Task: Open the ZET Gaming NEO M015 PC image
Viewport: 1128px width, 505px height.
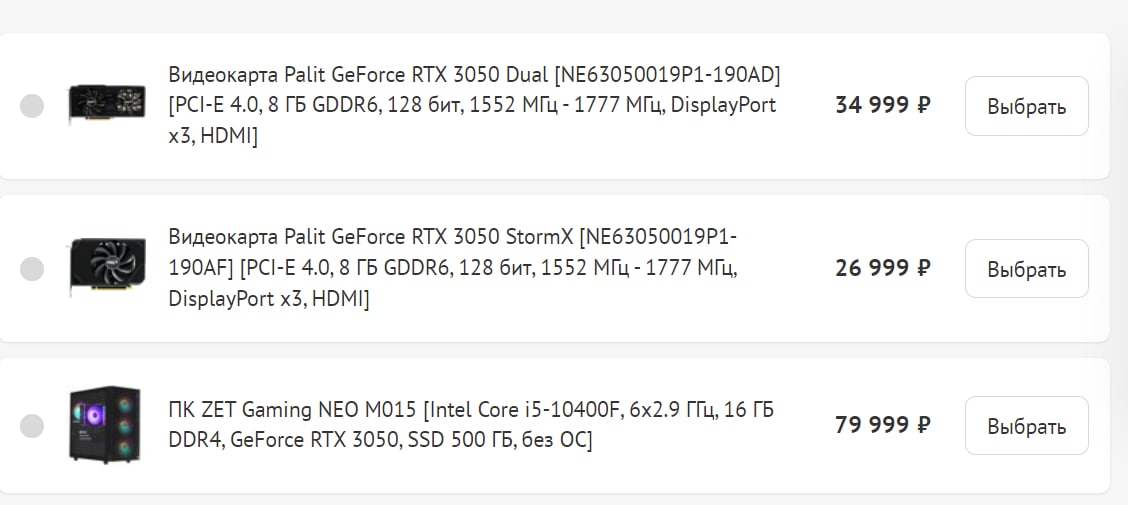Action: pos(105,425)
